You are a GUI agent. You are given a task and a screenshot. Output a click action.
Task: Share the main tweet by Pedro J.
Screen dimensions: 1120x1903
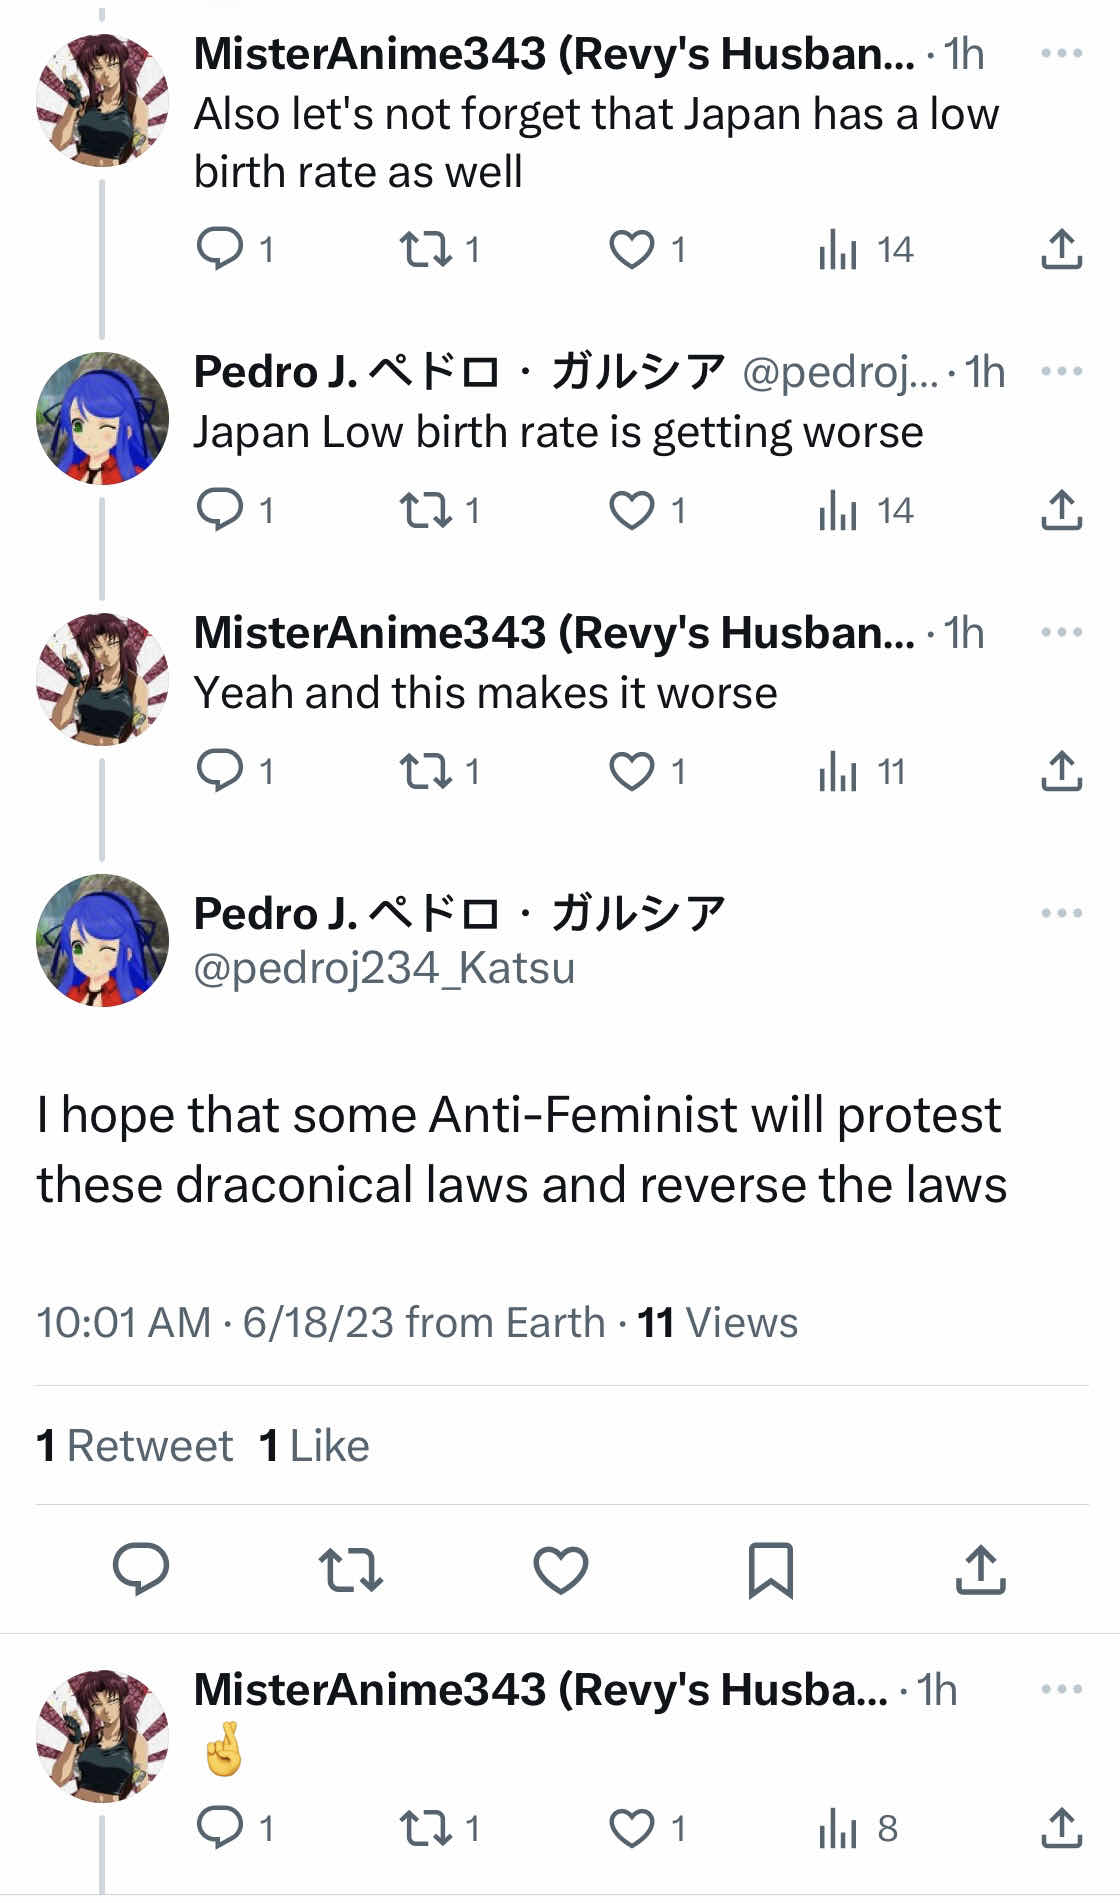980,1569
